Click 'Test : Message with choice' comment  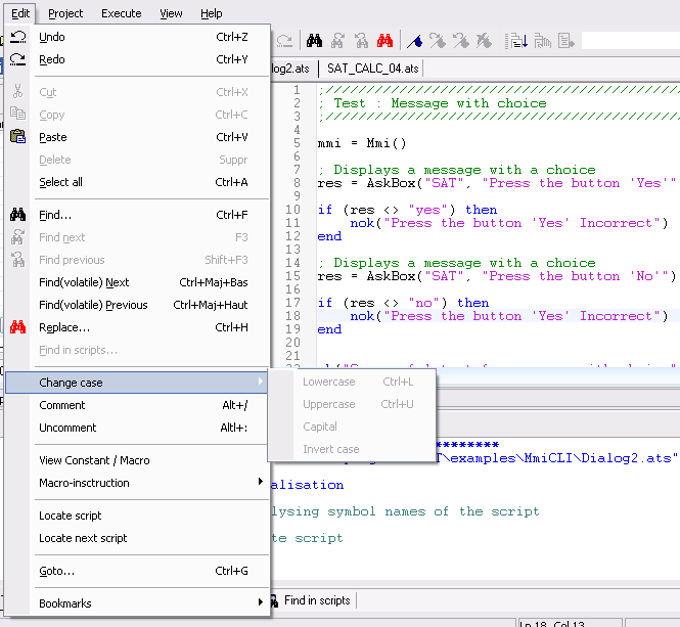(x=440, y=103)
